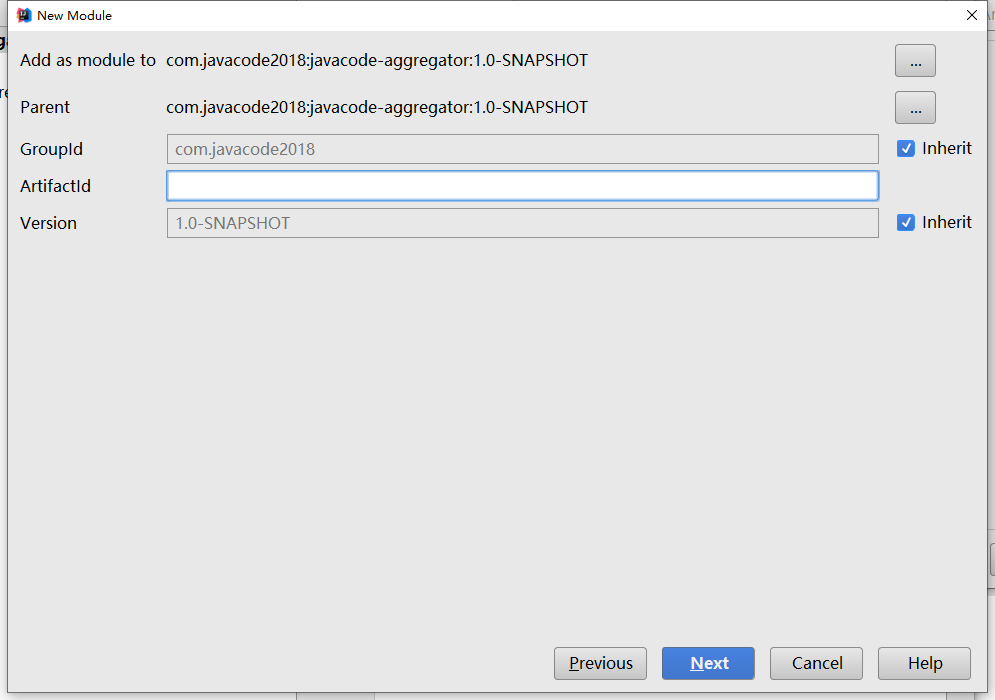The image size is (995, 700).
Task: Toggle the Inherit checkbox for Version
Action: pos(906,223)
